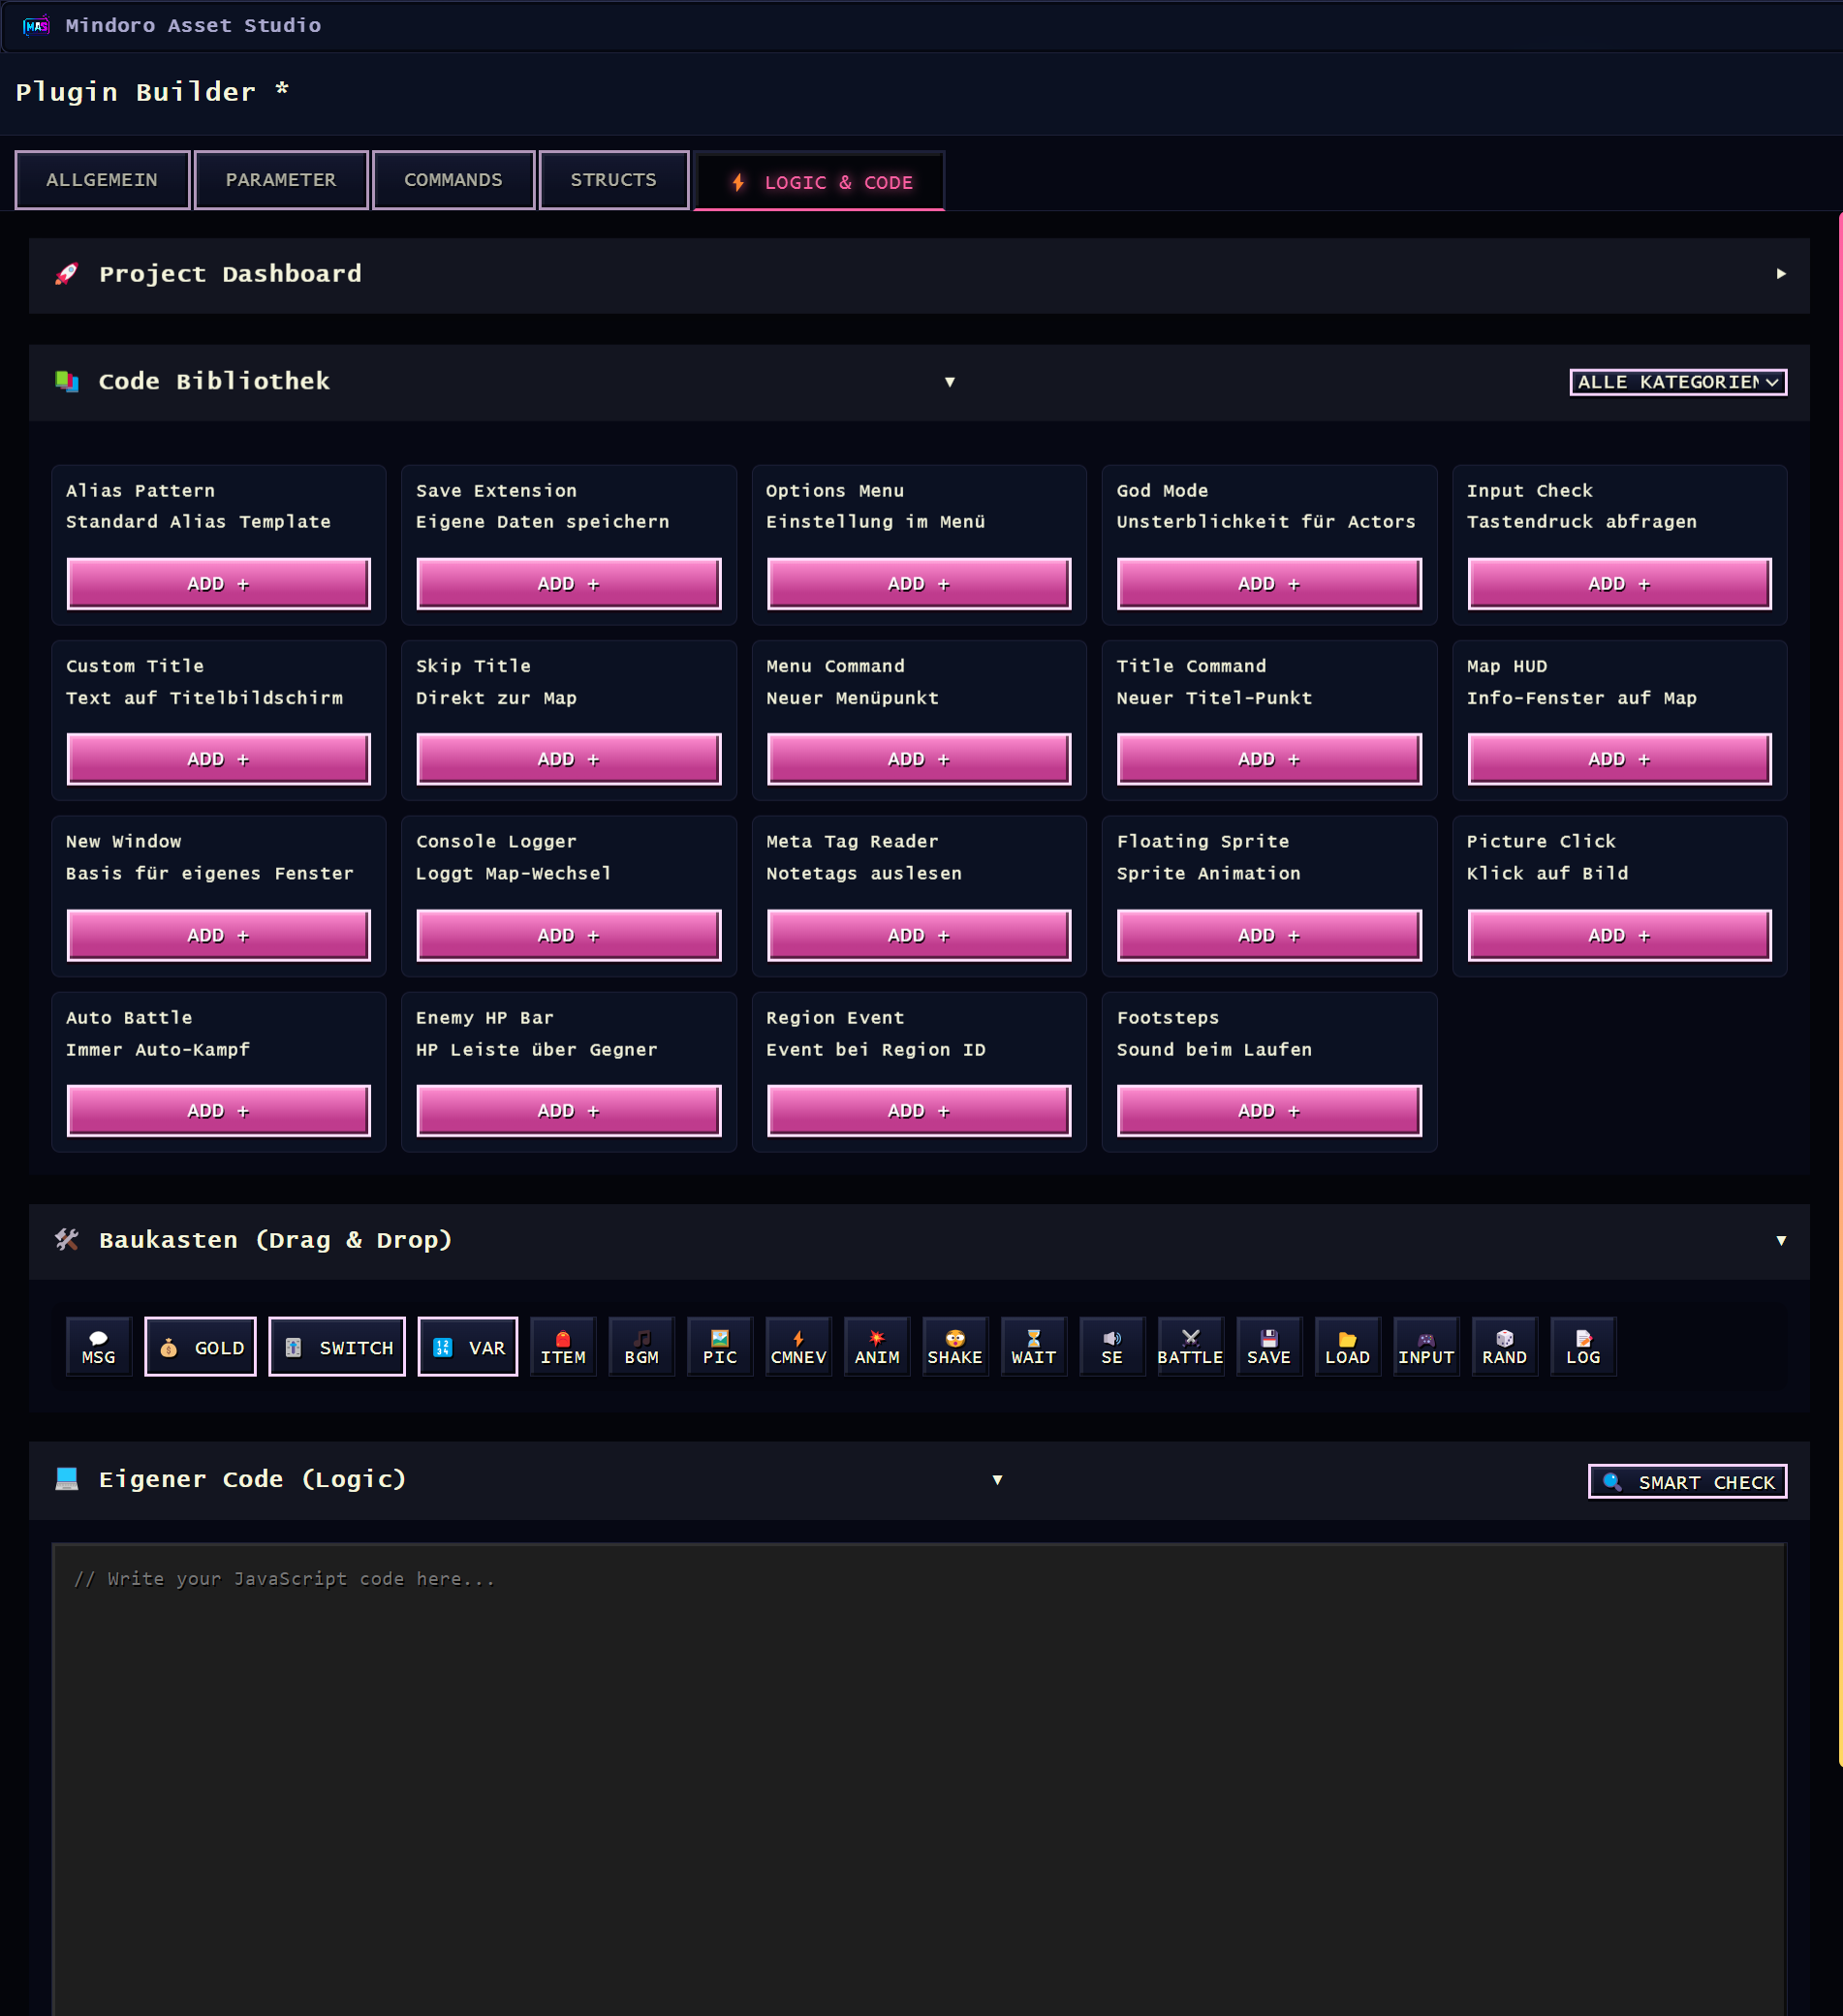Select the BATTLE crossed swords block

pyautogui.click(x=1190, y=1347)
